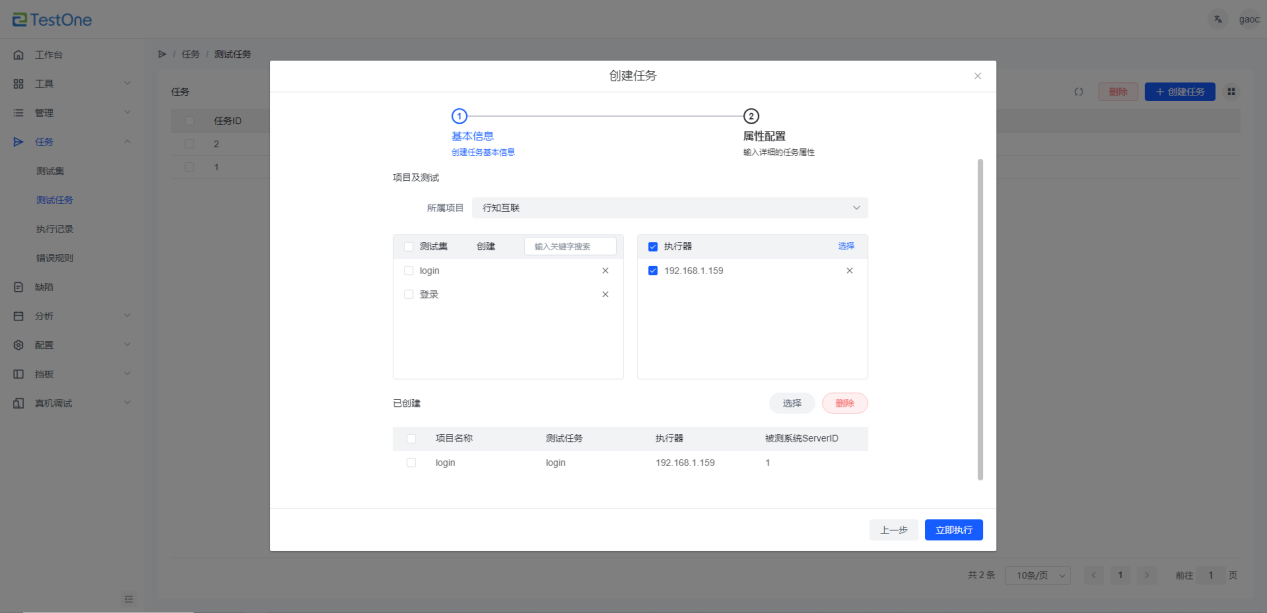The height and width of the screenshot is (613, 1267).
Task: Check the task 2 row checkbox in background
Action: coord(189,144)
